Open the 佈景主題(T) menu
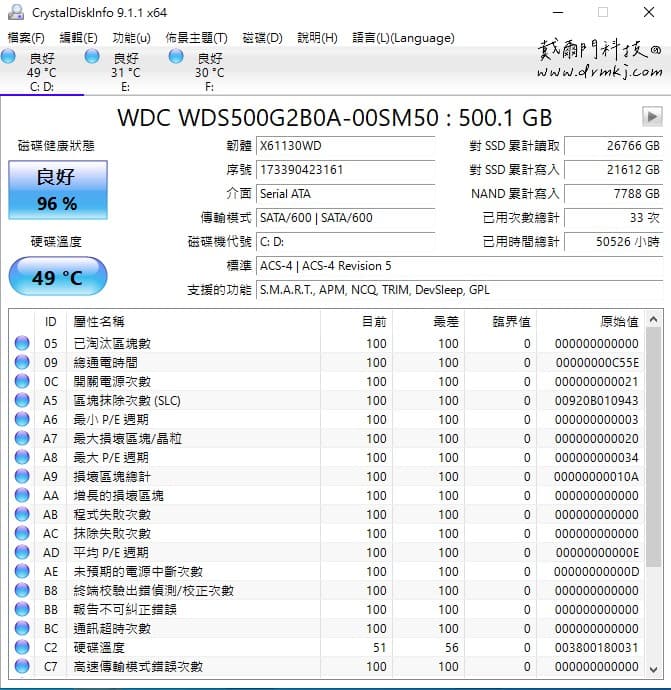Viewport: 671px width, 690px height. [x=196, y=38]
